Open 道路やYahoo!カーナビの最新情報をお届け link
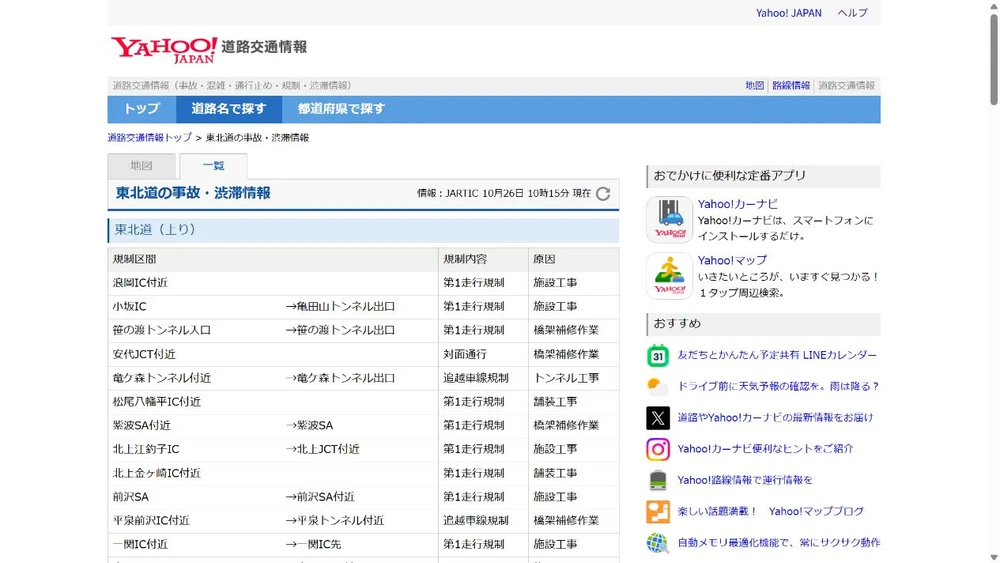Viewport: 1000px width, 563px height. point(775,418)
